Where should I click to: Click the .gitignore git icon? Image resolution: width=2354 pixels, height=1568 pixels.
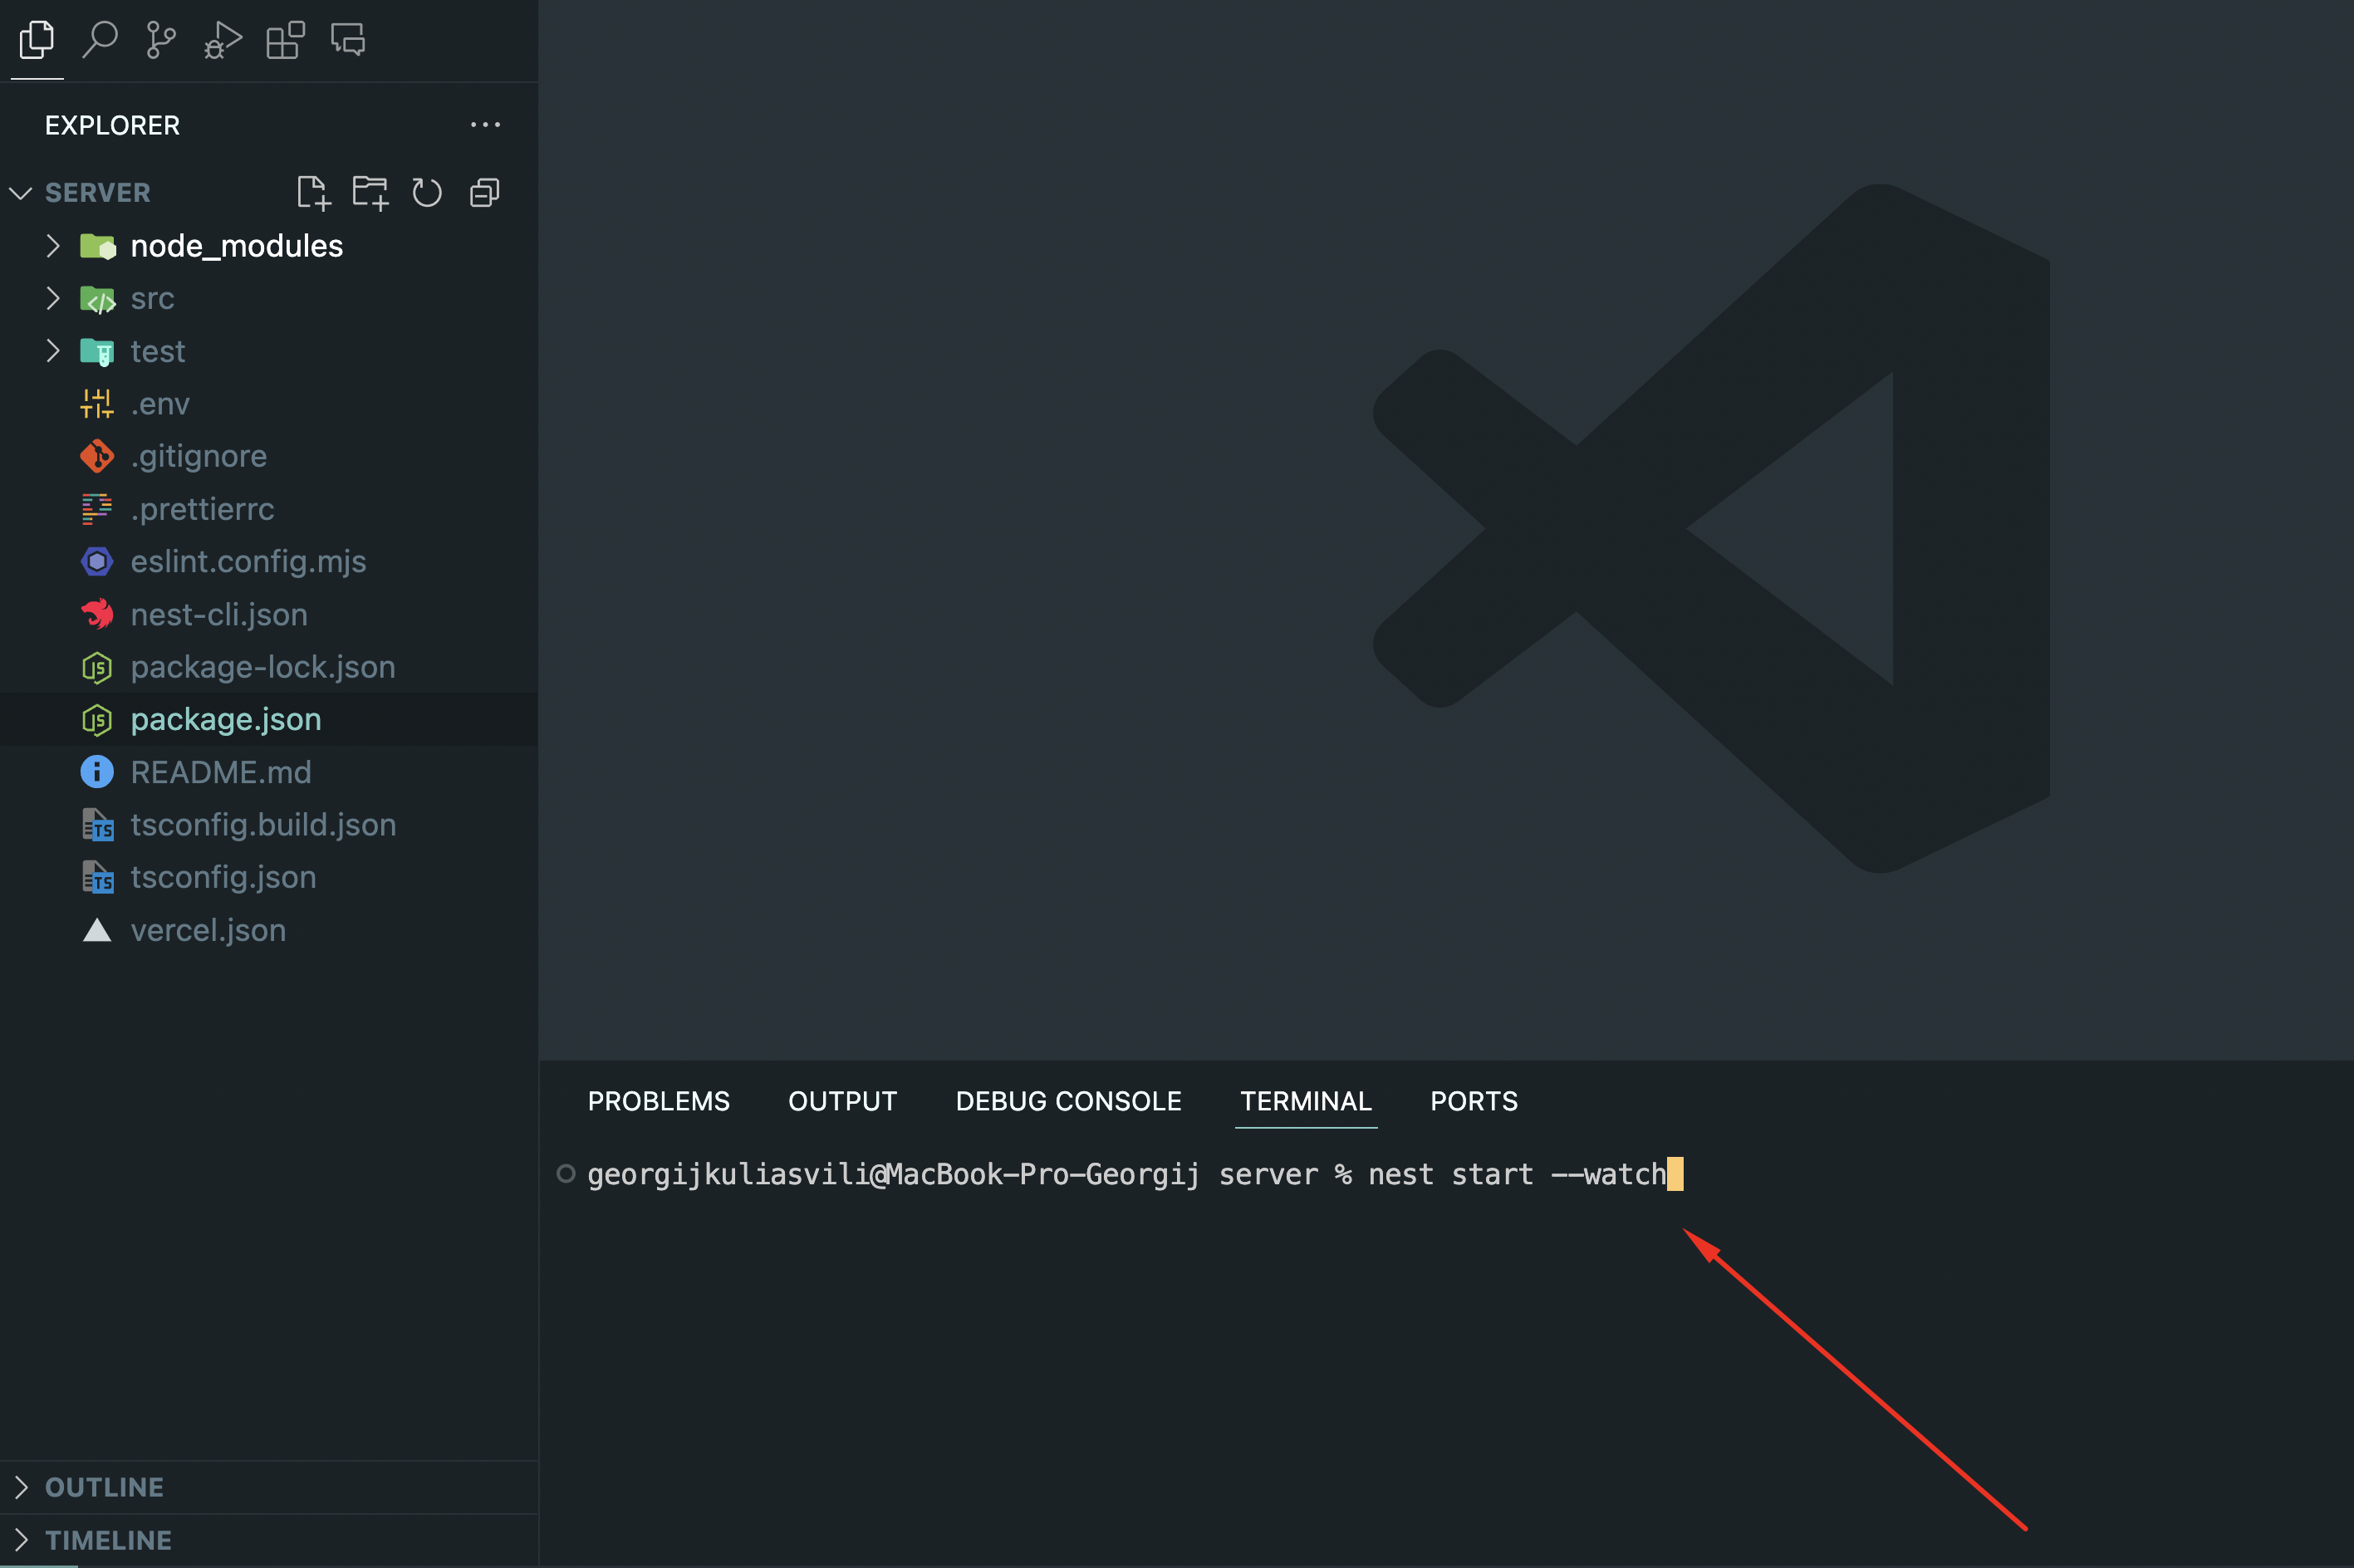point(97,456)
